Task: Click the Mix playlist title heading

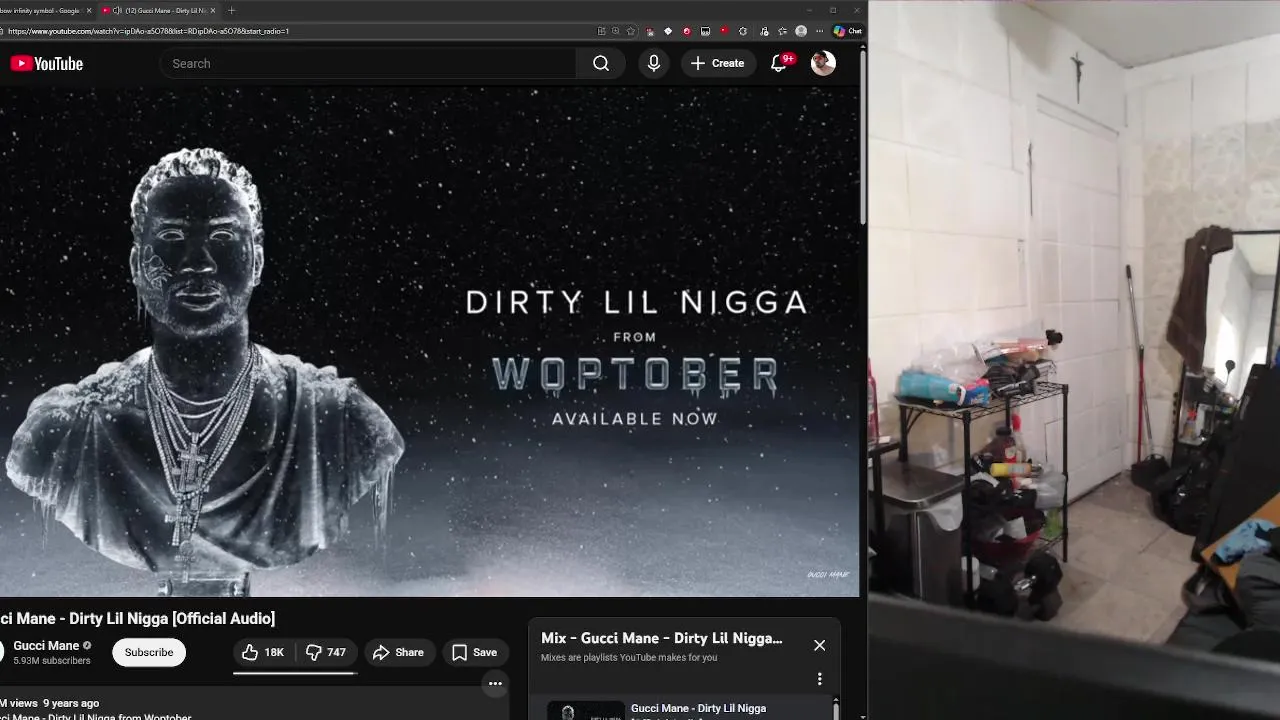Action: pos(662,638)
